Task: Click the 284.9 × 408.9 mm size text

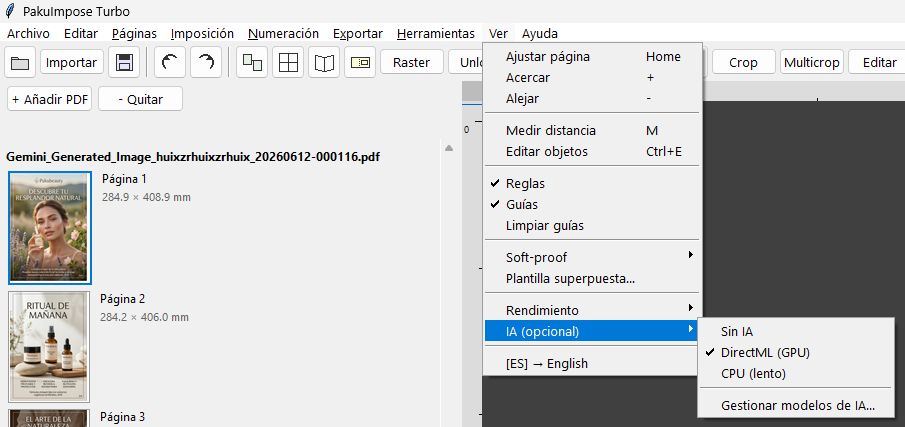Action: click(146, 197)
